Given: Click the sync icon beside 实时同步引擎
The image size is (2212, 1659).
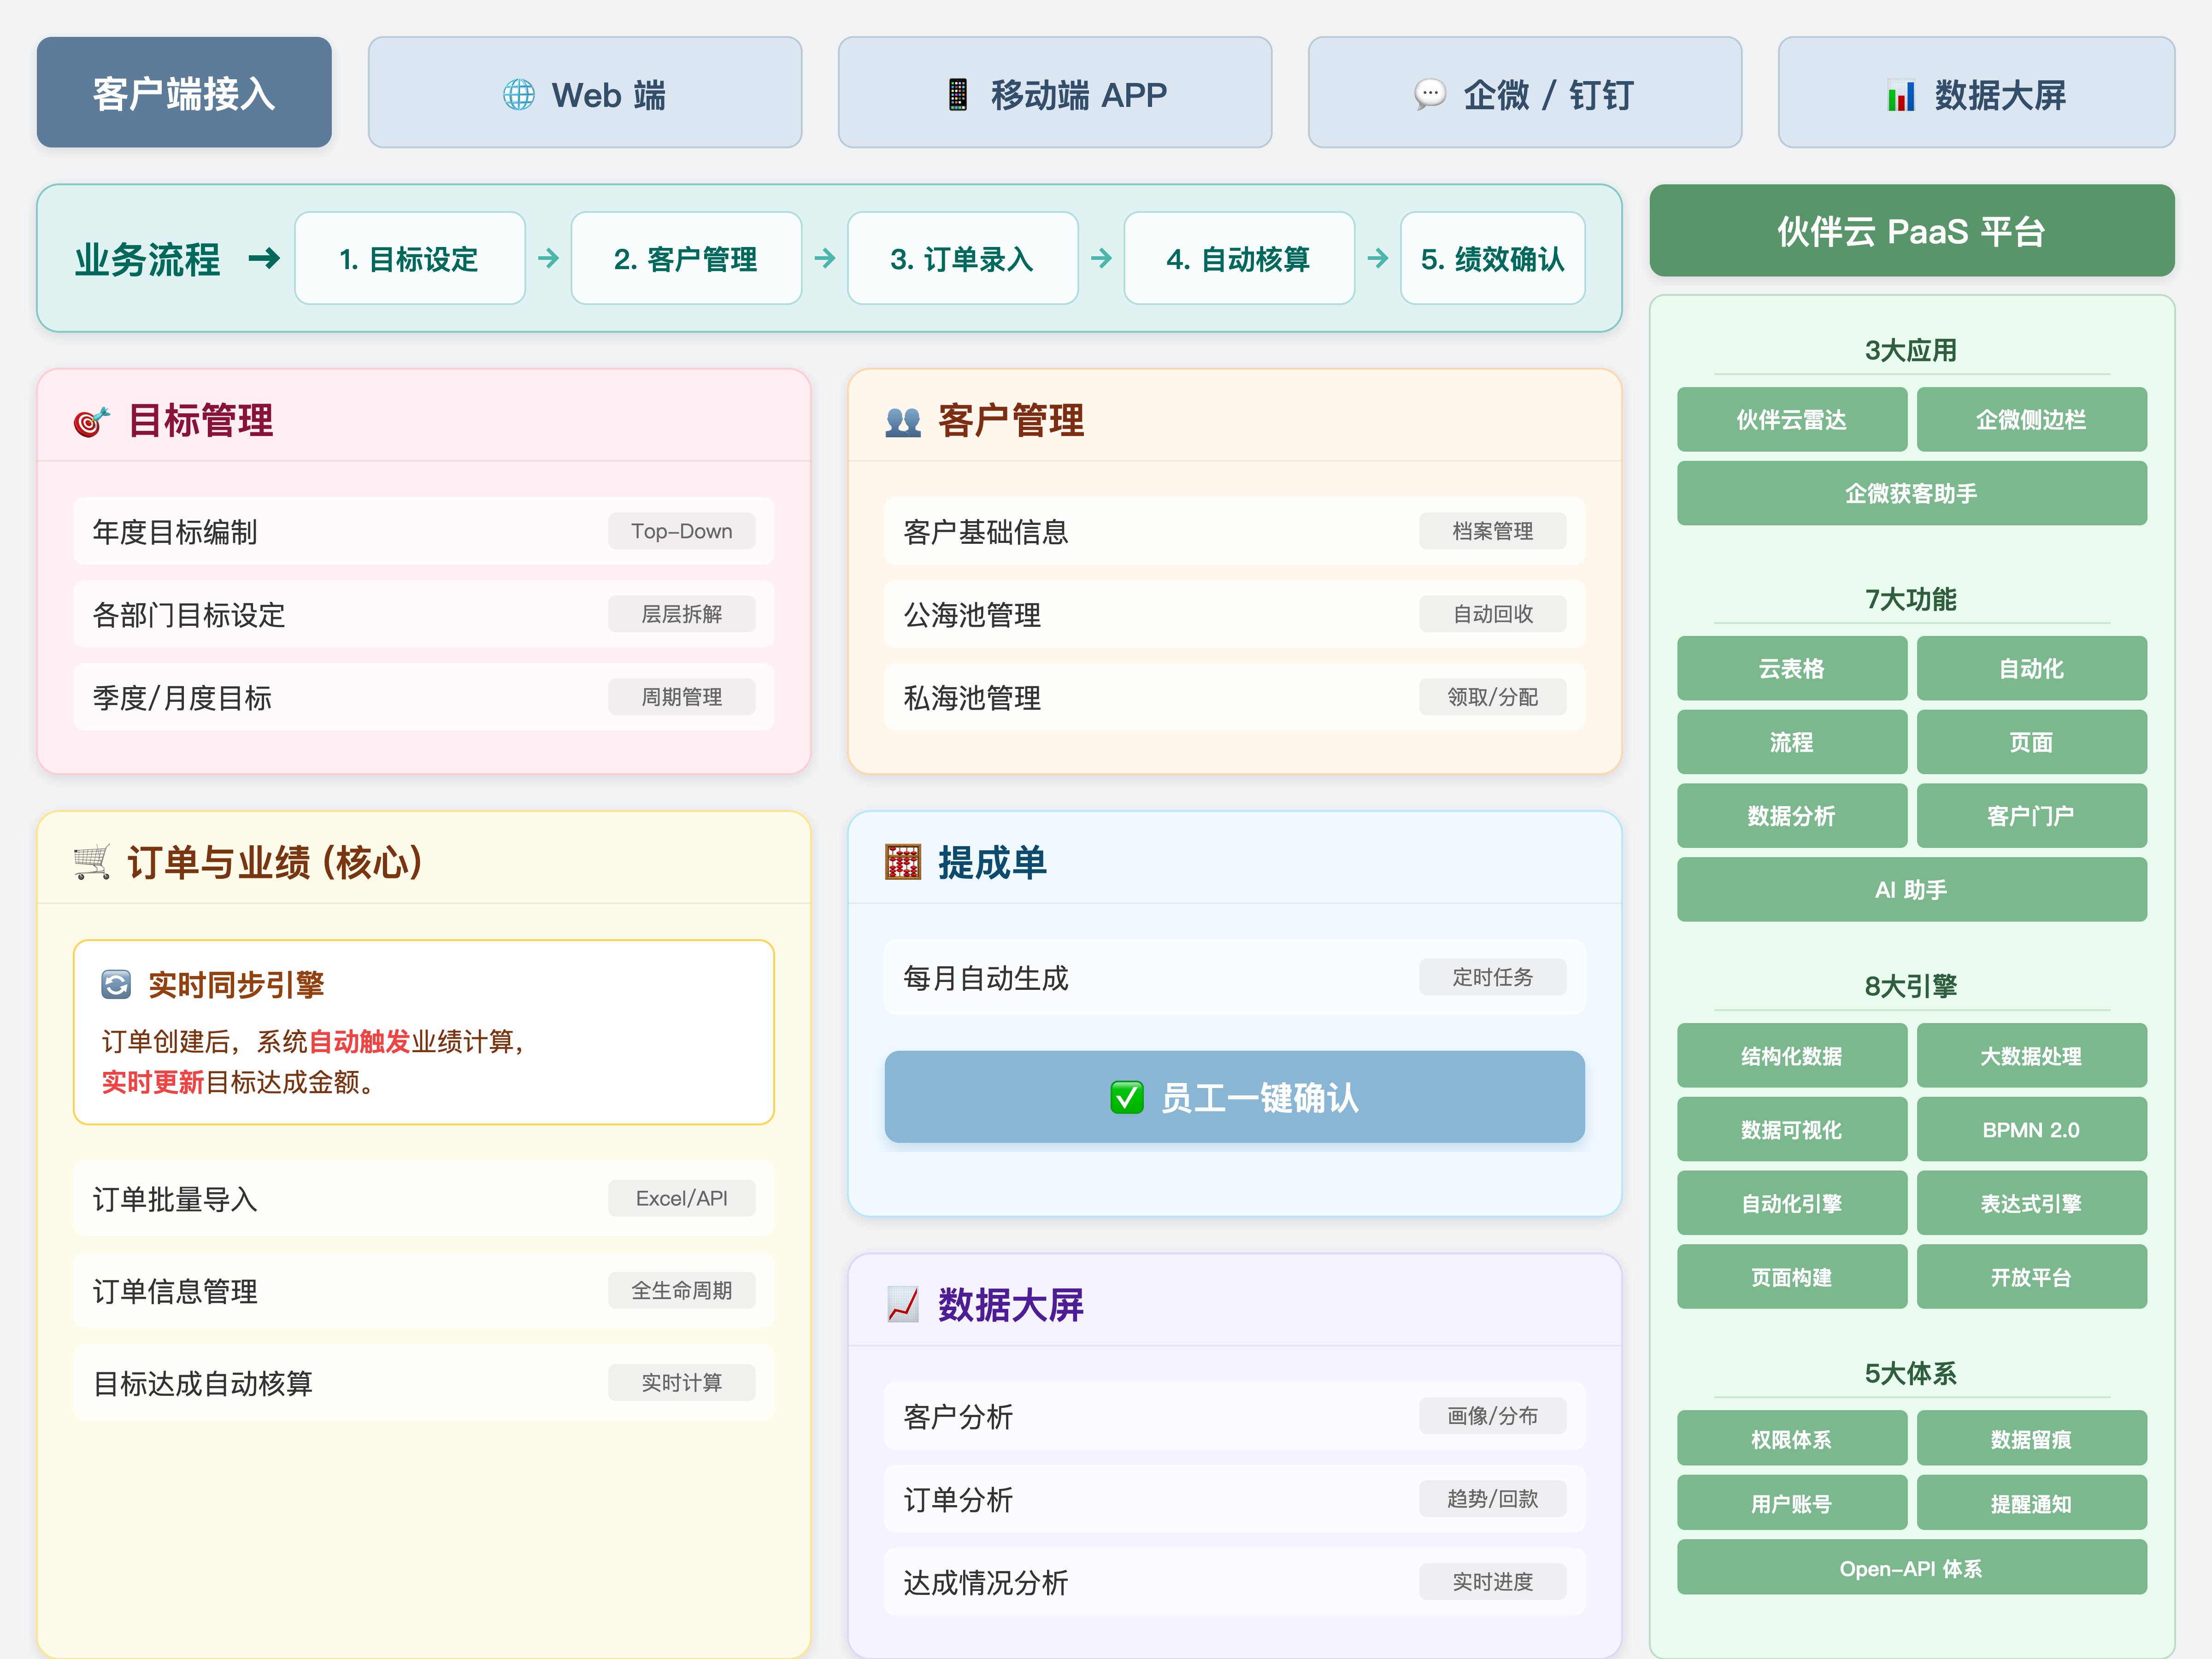Looking at the screenshot, I should pyautogui.click(x=116, y=985).
